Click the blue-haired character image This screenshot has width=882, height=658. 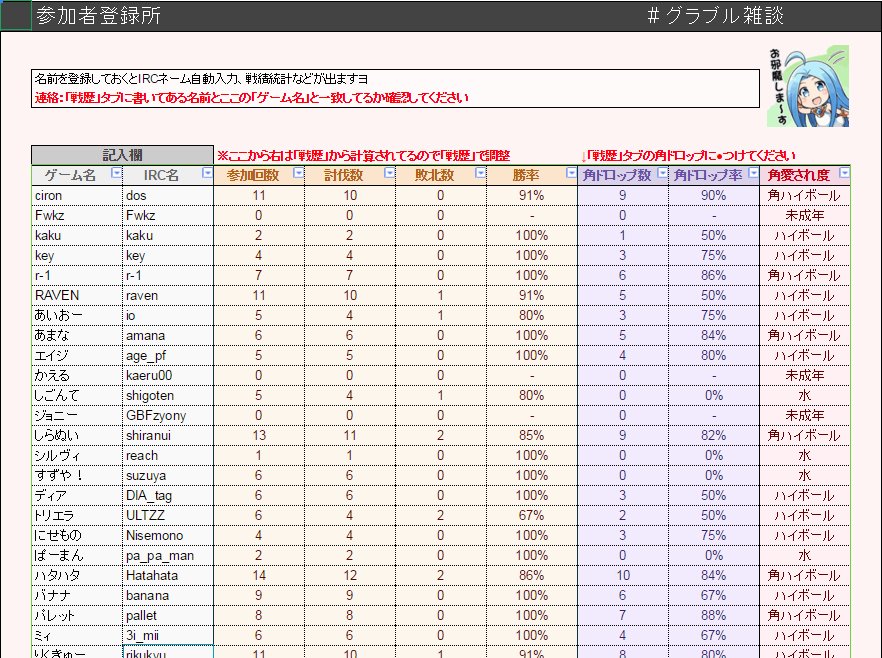point(808,86)
